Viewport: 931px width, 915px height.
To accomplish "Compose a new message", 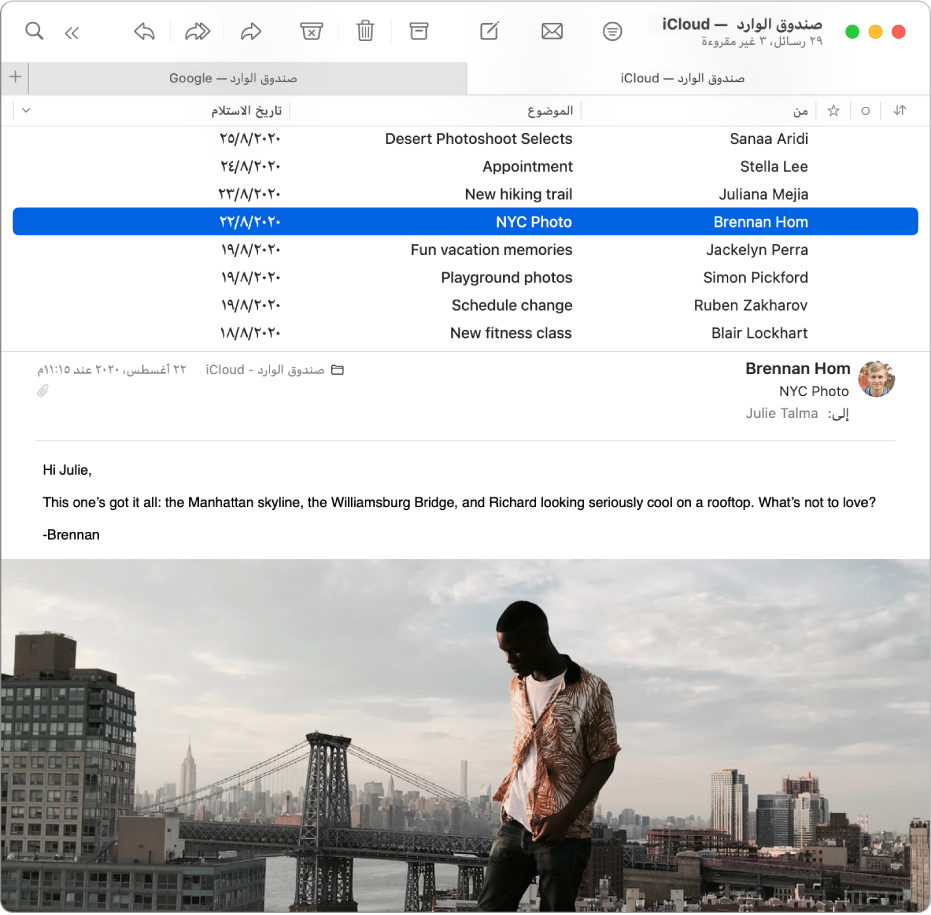I will coord(490,31).
